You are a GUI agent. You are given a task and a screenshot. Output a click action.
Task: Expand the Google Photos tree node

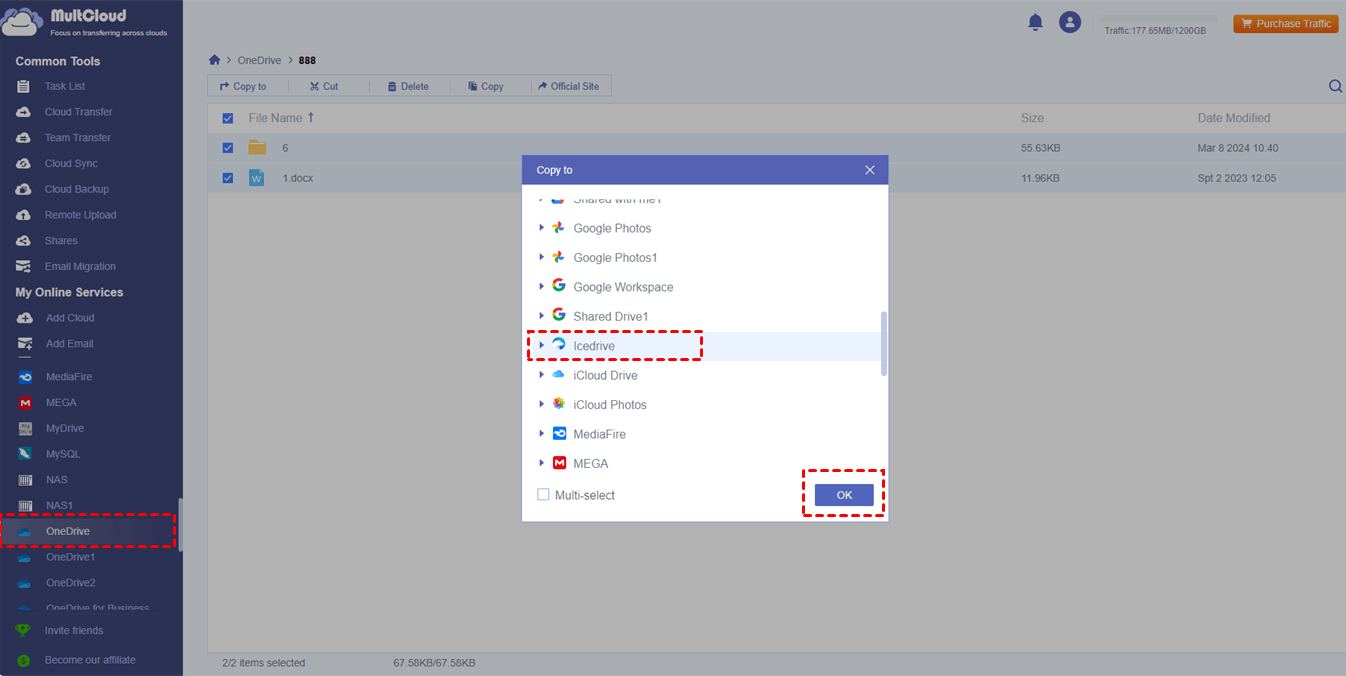pos(542,228)
